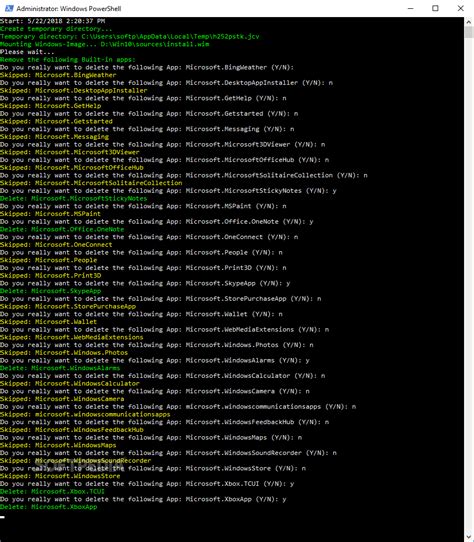The height and width of the screenshot is (542, 474).
Task: Click the prompt asking about Microsoft.SkypeApp
Action: point(145,283)
